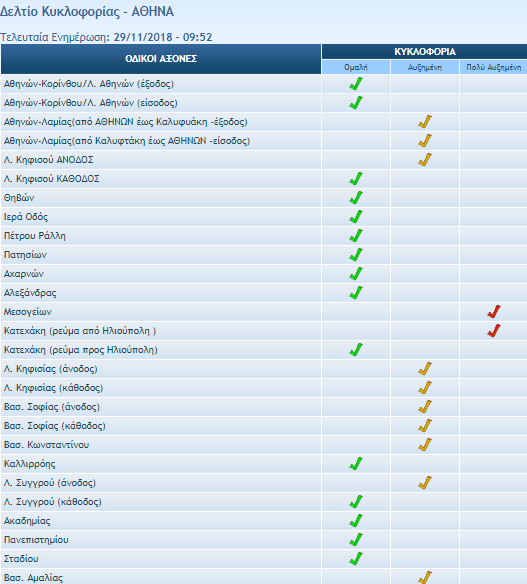
Task: Click the orange checkmark for Λ. Κηφισίας (κάθοδος)
Action: pos(425,388)
